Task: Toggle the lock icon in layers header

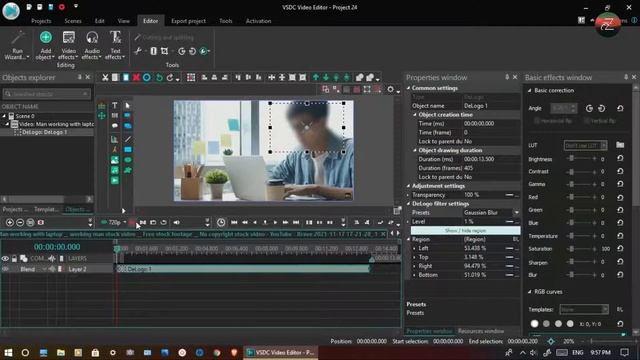Action: tap(14, 258)
